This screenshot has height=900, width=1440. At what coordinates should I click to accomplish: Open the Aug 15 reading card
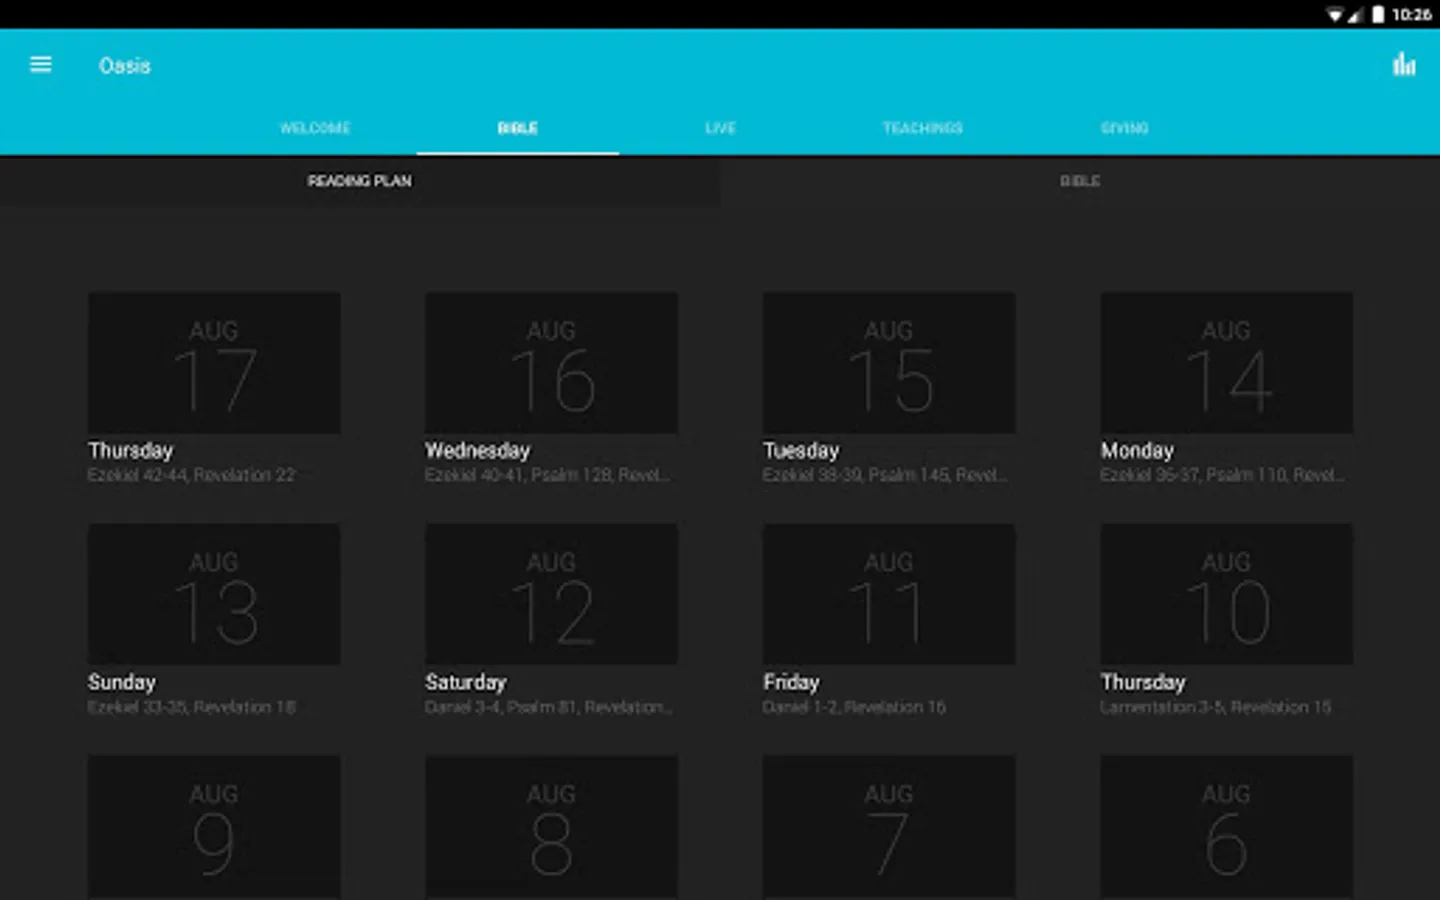click(x=889, y=363)
